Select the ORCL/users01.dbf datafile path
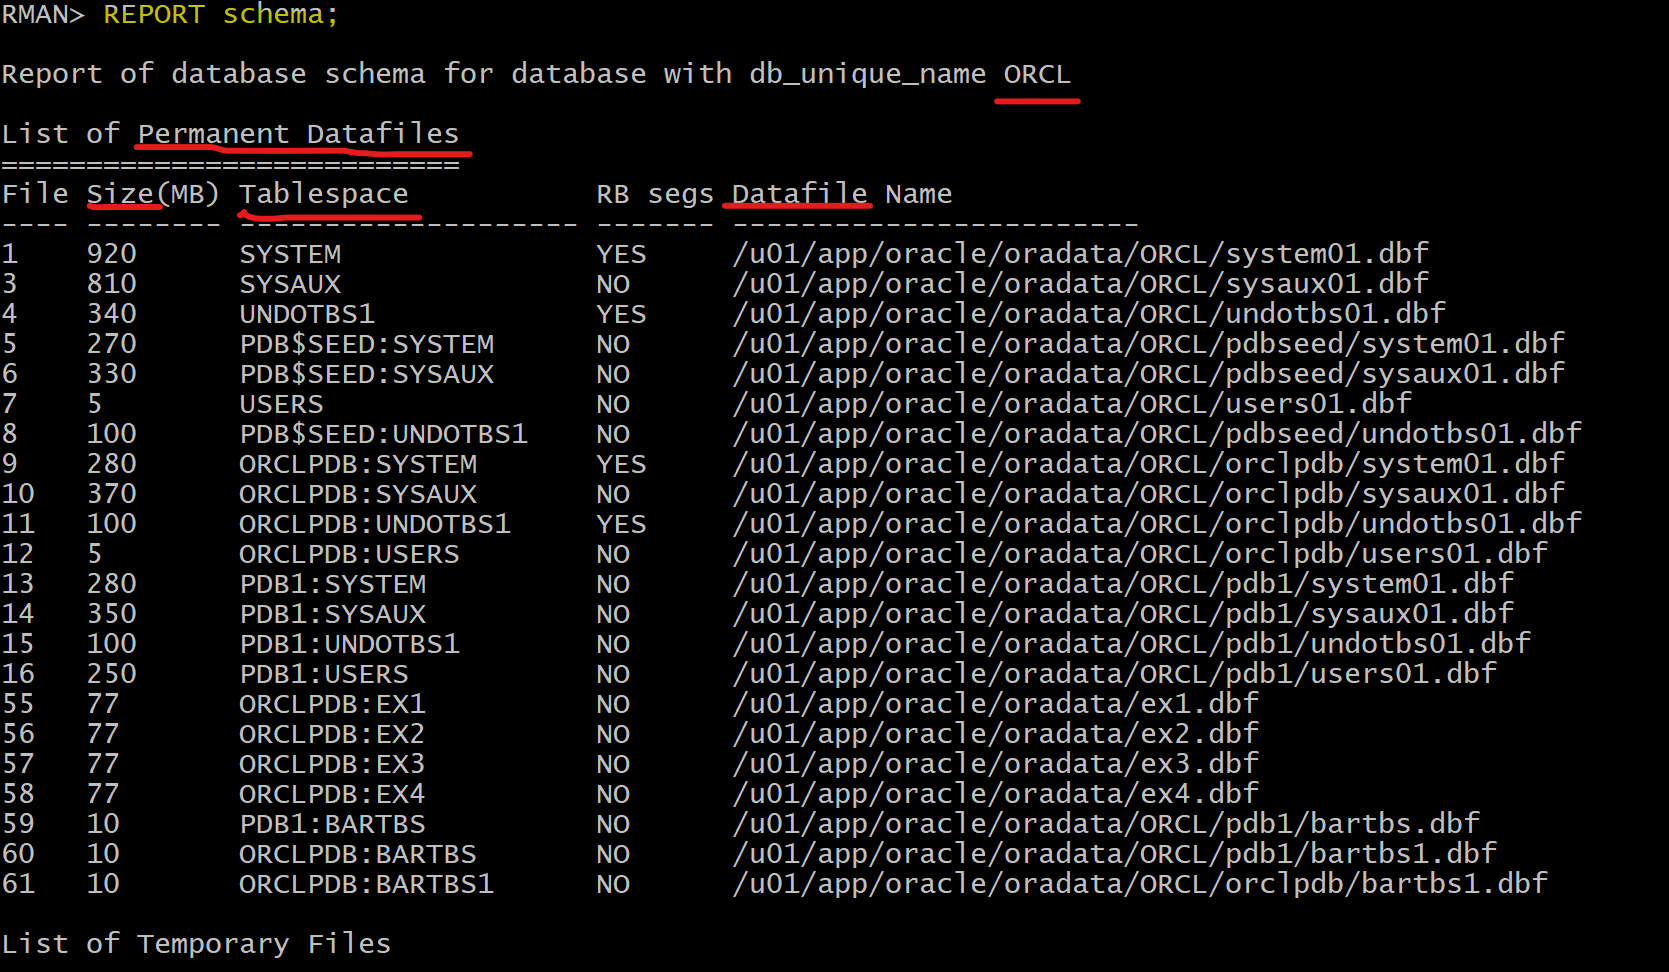Viewport: 1669px width, 972px height. click(x=1072, y=404)
